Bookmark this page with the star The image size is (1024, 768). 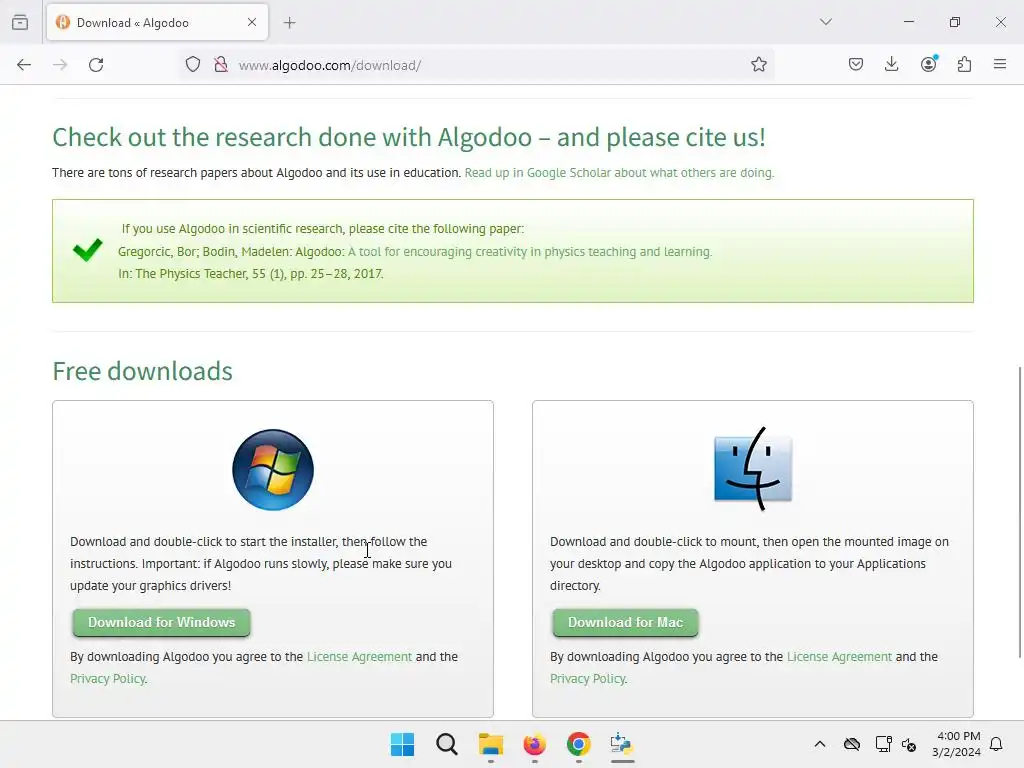(758, 65)
